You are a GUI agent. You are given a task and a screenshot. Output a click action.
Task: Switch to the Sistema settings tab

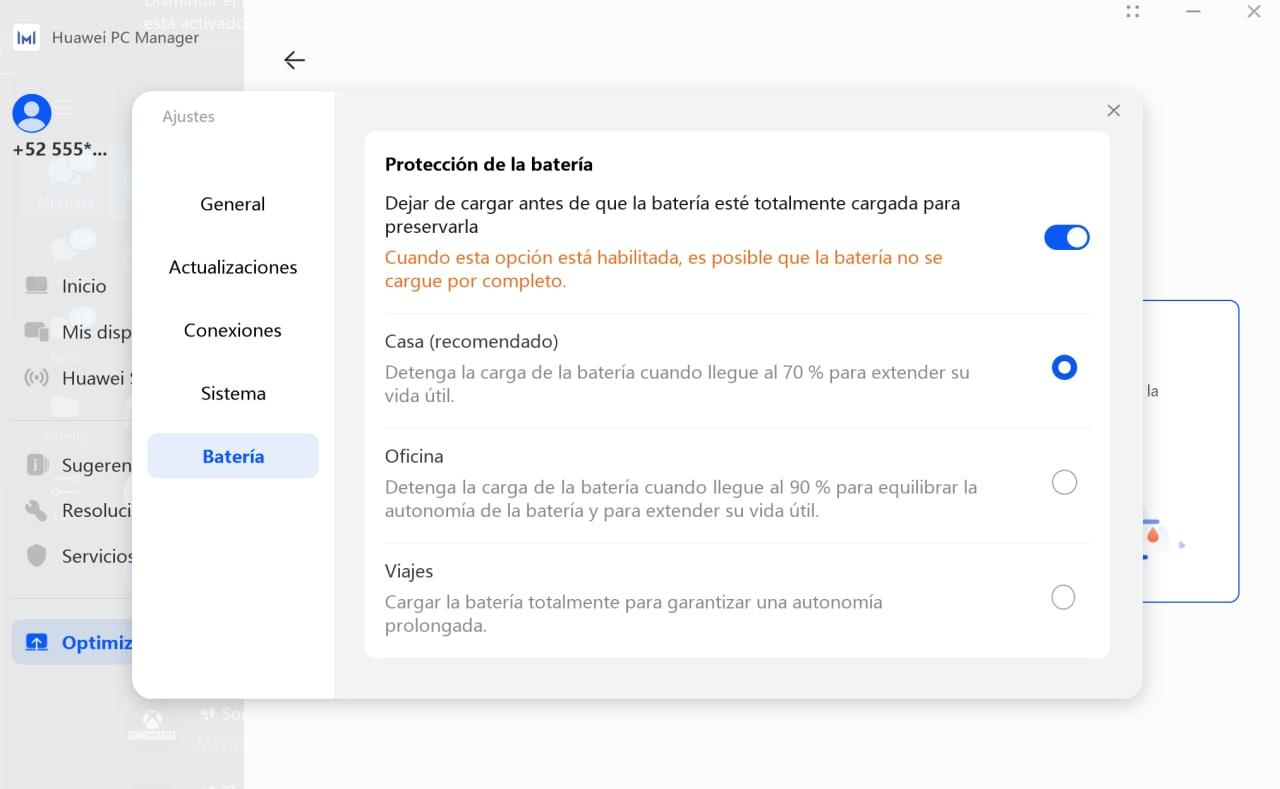click(232, 393)
